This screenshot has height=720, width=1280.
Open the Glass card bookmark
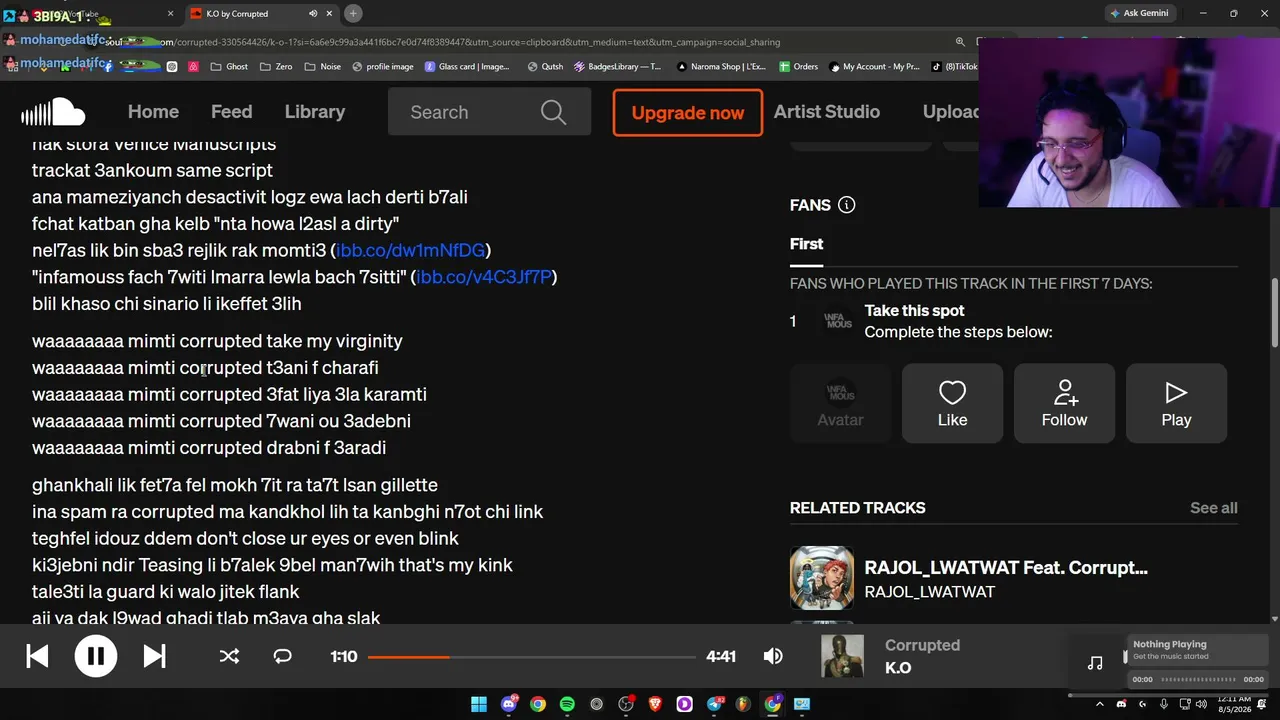pos(467,67)
